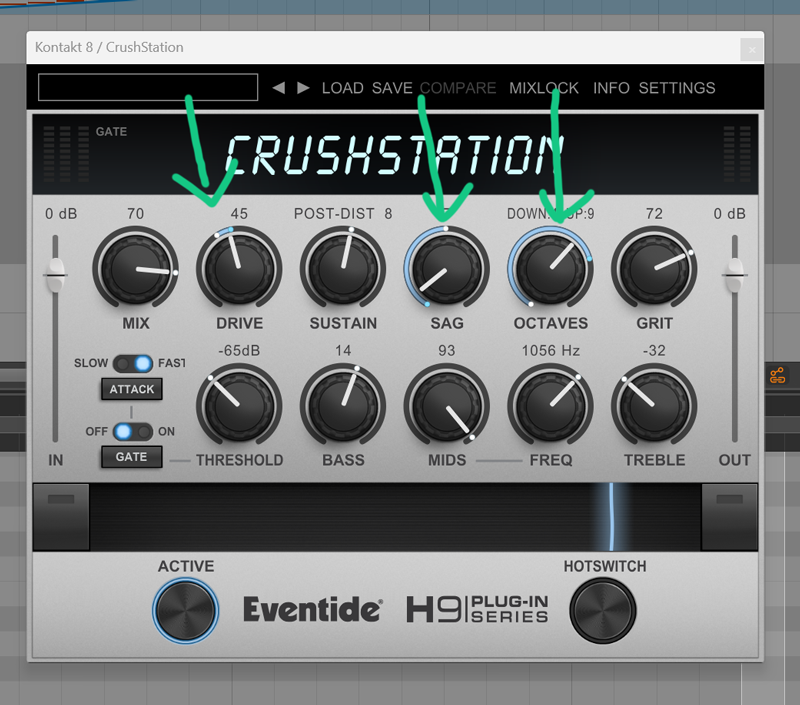
Task: Click the previous preset arrow
Action: [x=279, y=88]
